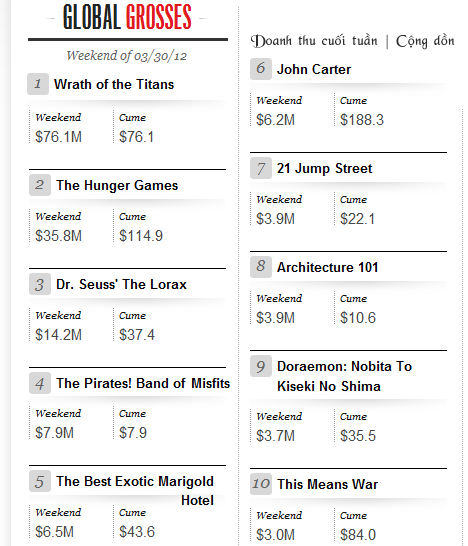Click the rank 2 number badge
Screen dimensions: 468x546
(x=40, y=185)
